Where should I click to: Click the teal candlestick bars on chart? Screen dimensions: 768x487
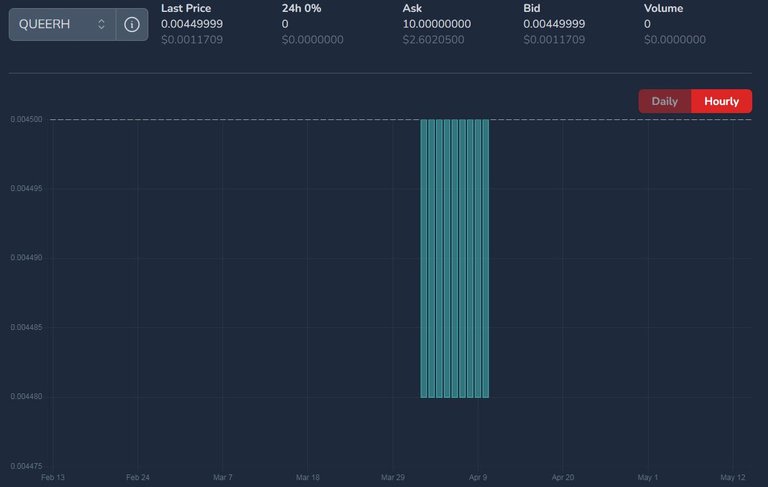coord(455,258)
